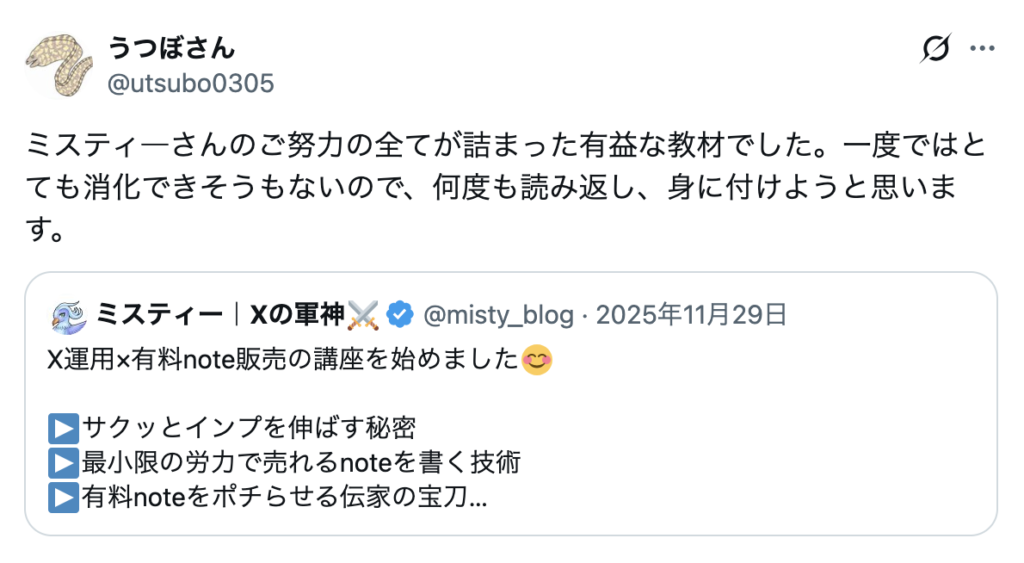Click the play icon beside 有料noteをポチらせる
Screen dimensions: 1024x563
click(63, 496)
